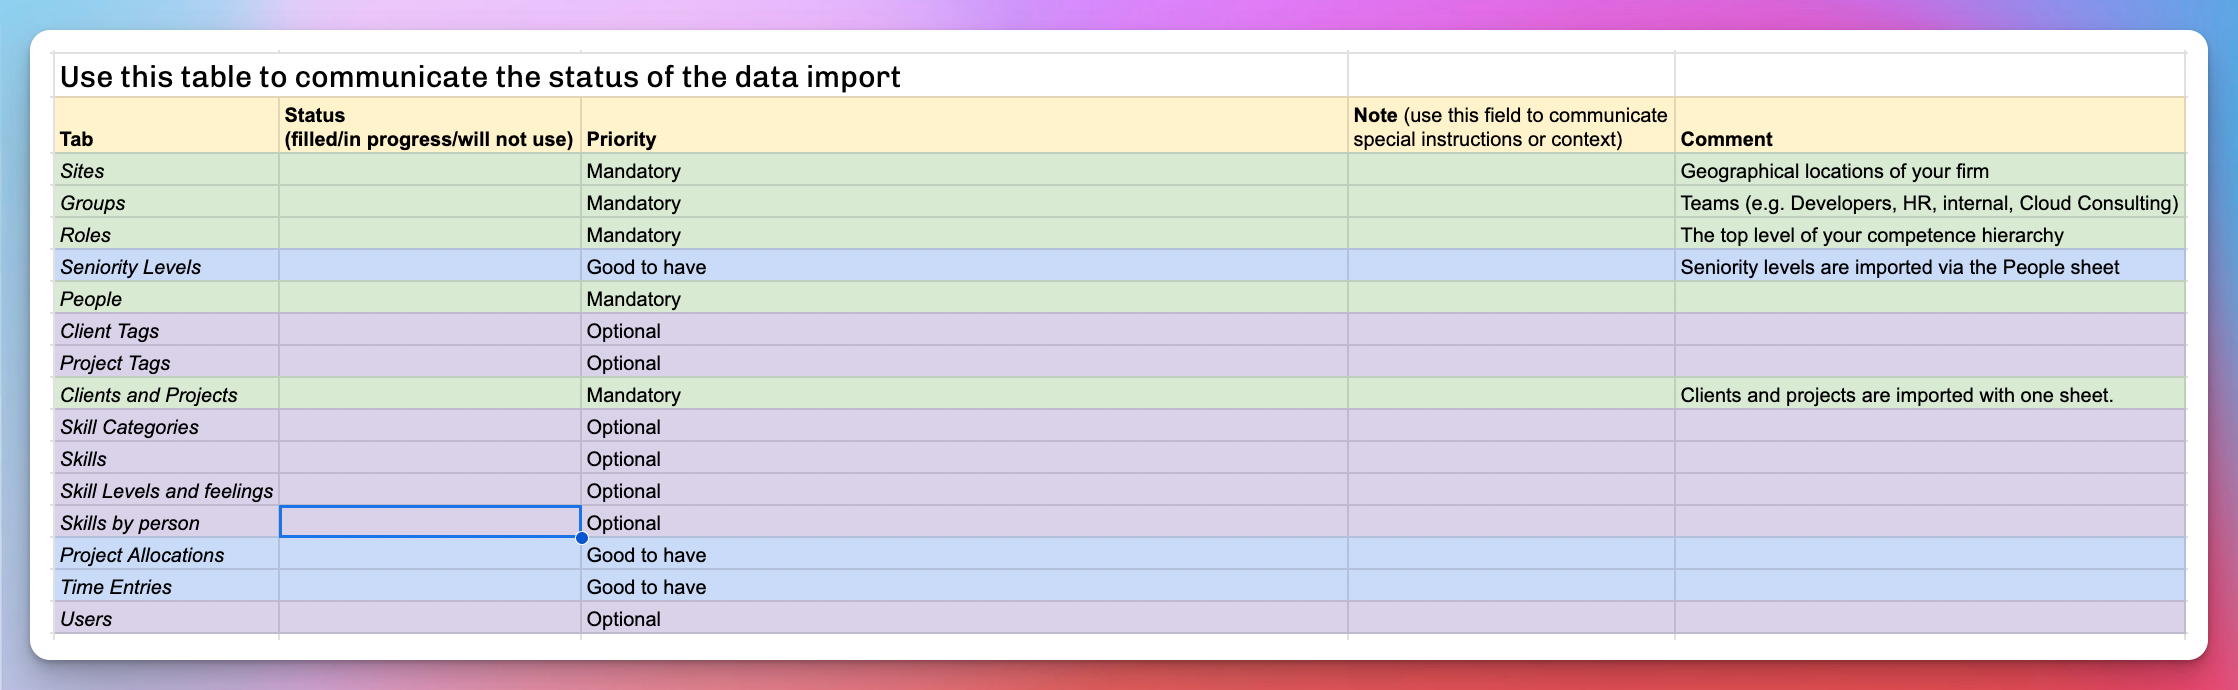Click the fill handle of selected cell
The image size is (2238, 690).
click(581, 537)
